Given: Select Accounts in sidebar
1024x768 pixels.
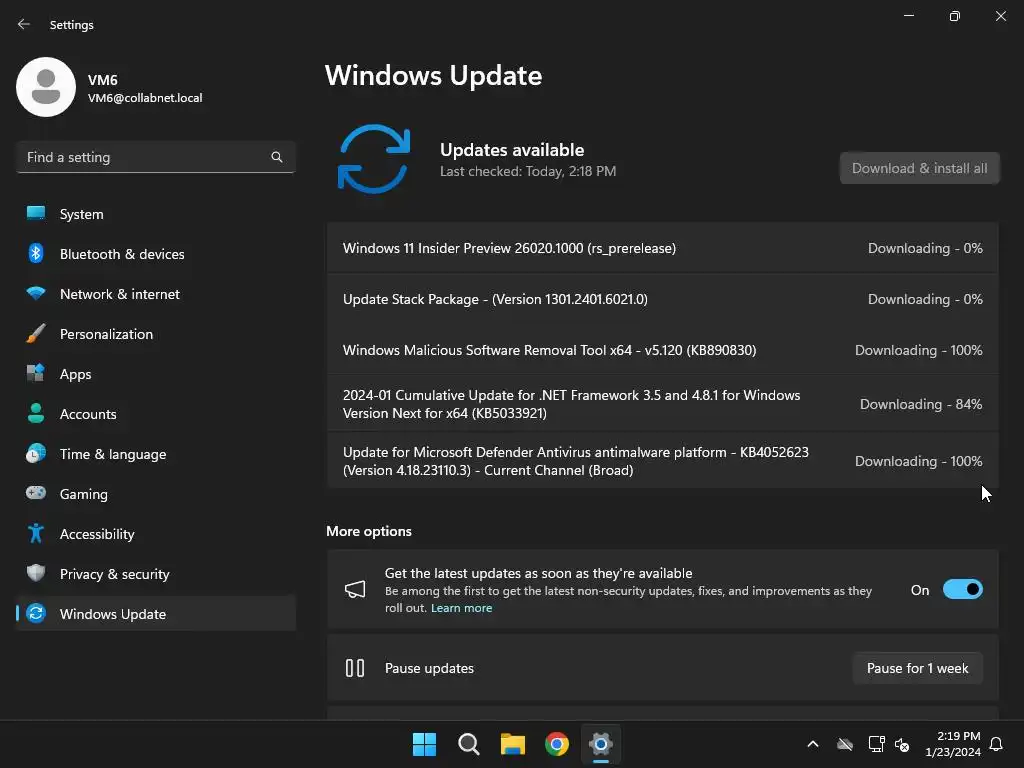Looking at the screenshot, I should point(155,414).
